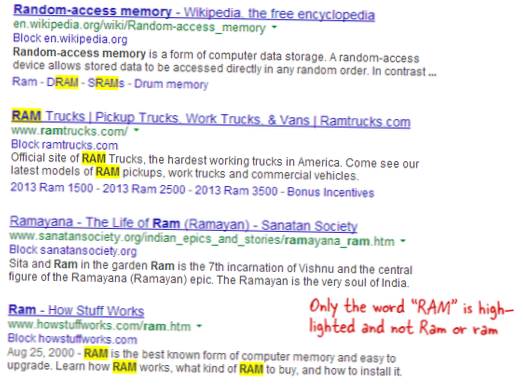Click the green www.ramtrucks.com/ URL text
Screen dimensions: 523x390
tap(69, 131)
